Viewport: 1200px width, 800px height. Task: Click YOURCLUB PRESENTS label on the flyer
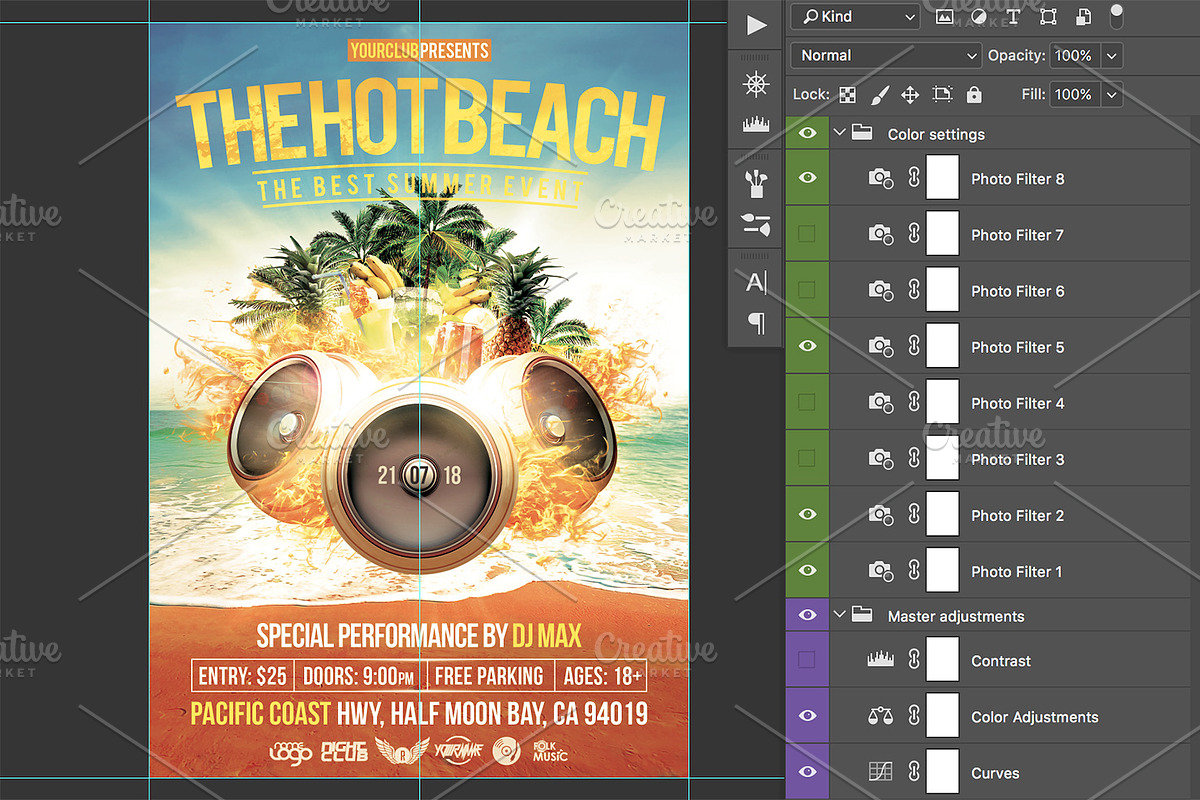[x=419, y=50]
